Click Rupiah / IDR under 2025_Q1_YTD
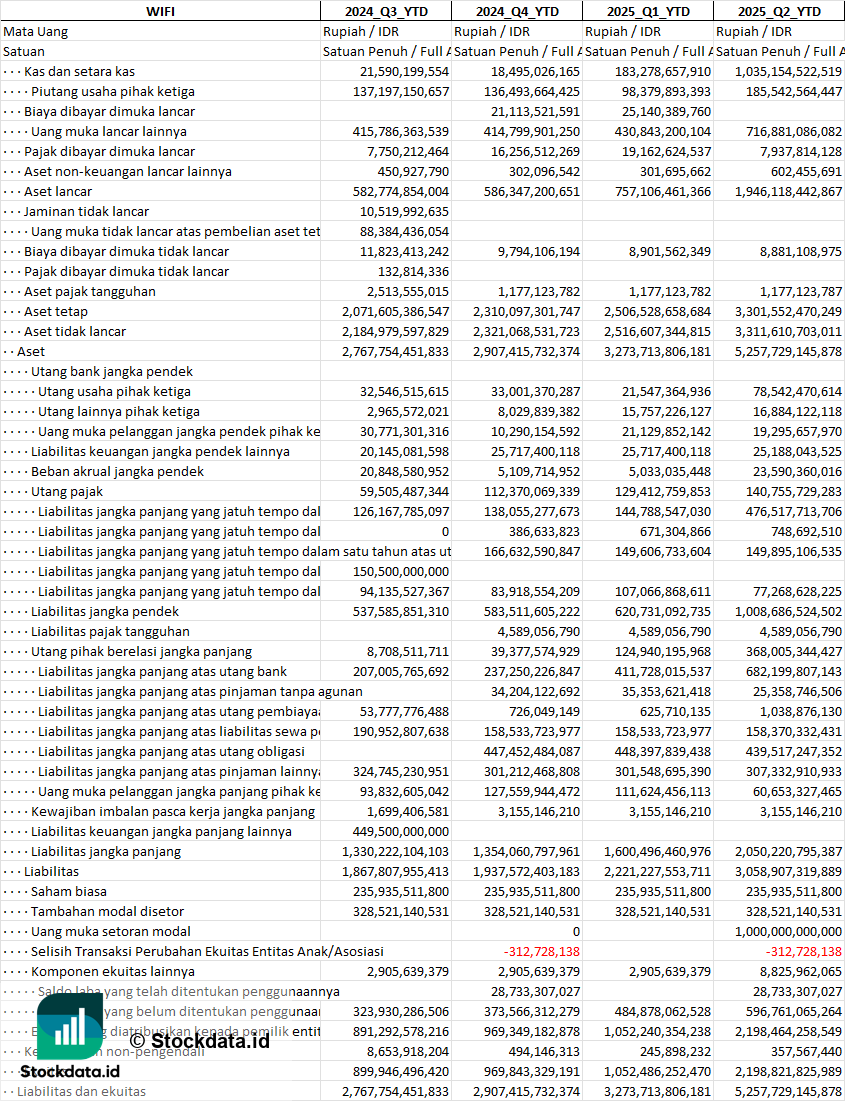Viewport: 845px width, 1101px height. click(624, 32)
